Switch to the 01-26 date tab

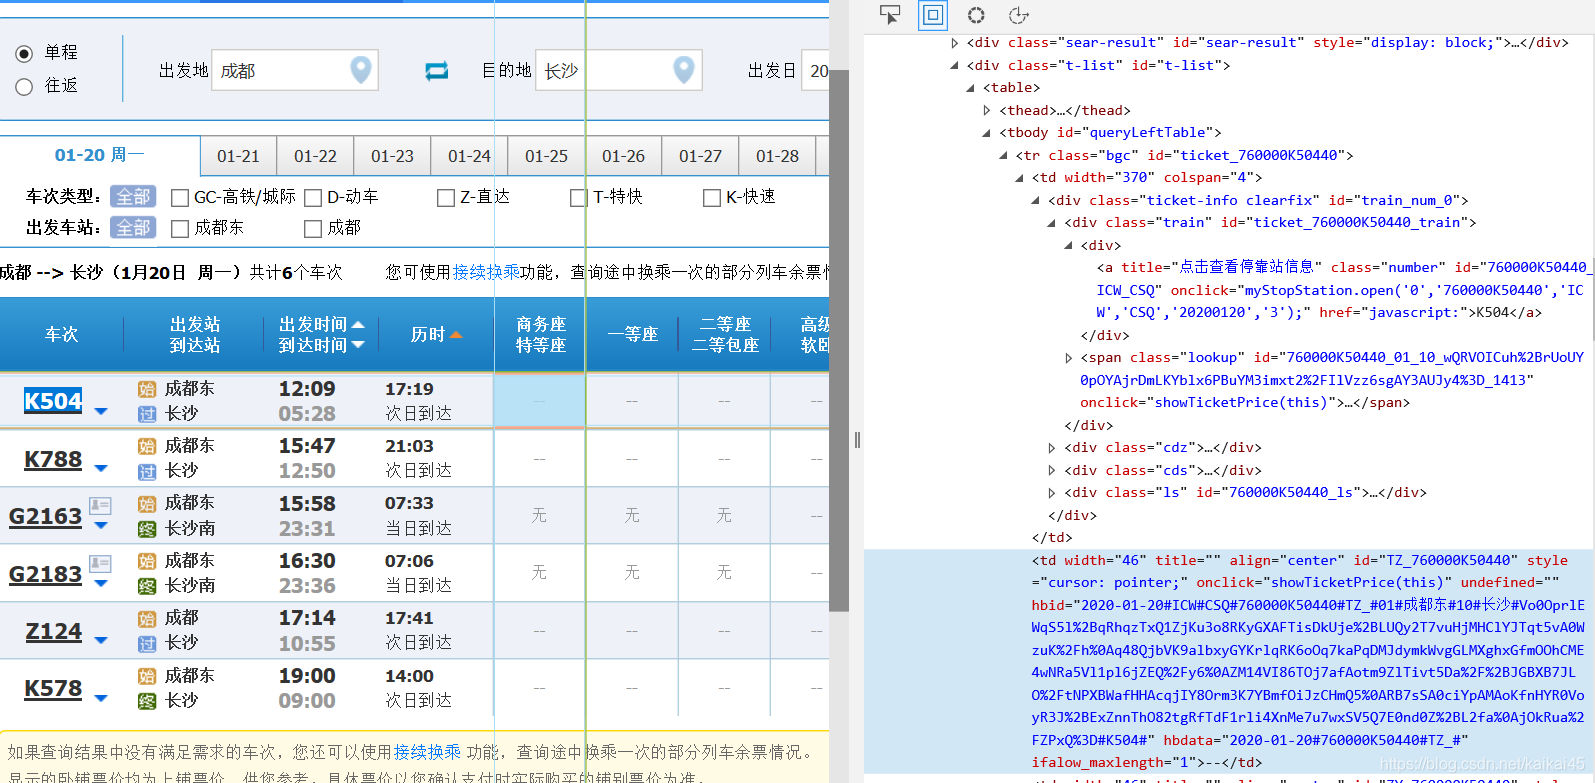pyautogui.click(x=623, y=157)
